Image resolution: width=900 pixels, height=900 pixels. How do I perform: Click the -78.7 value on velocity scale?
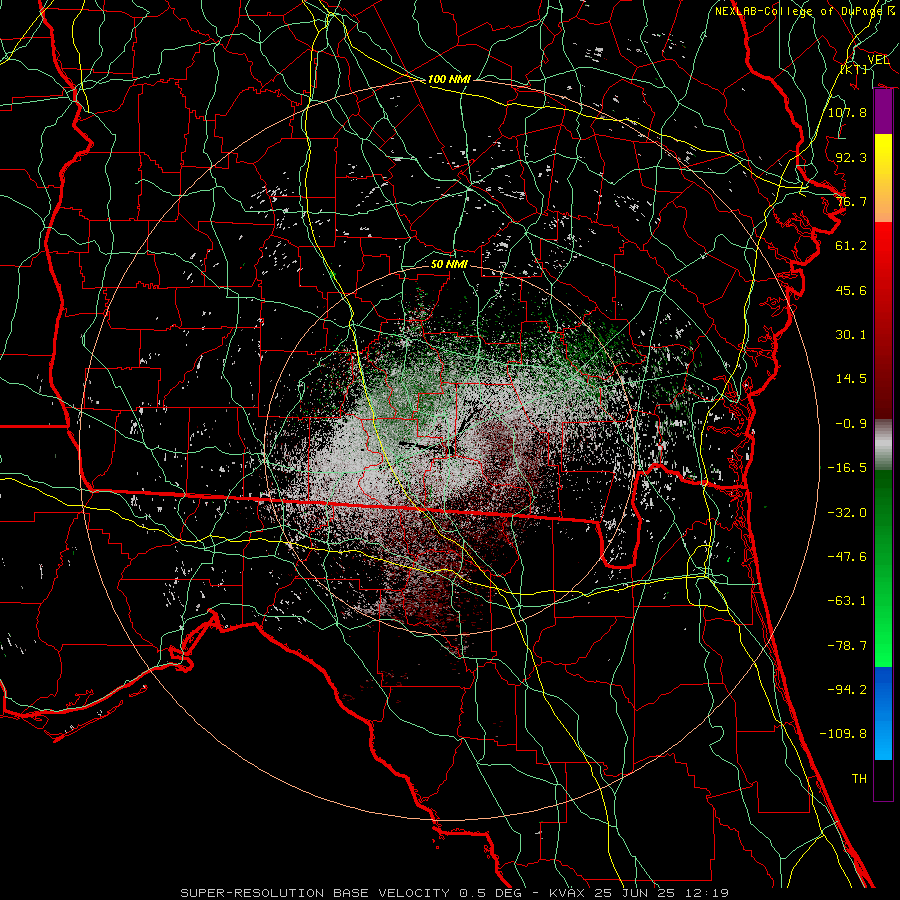tap(847, 646)
